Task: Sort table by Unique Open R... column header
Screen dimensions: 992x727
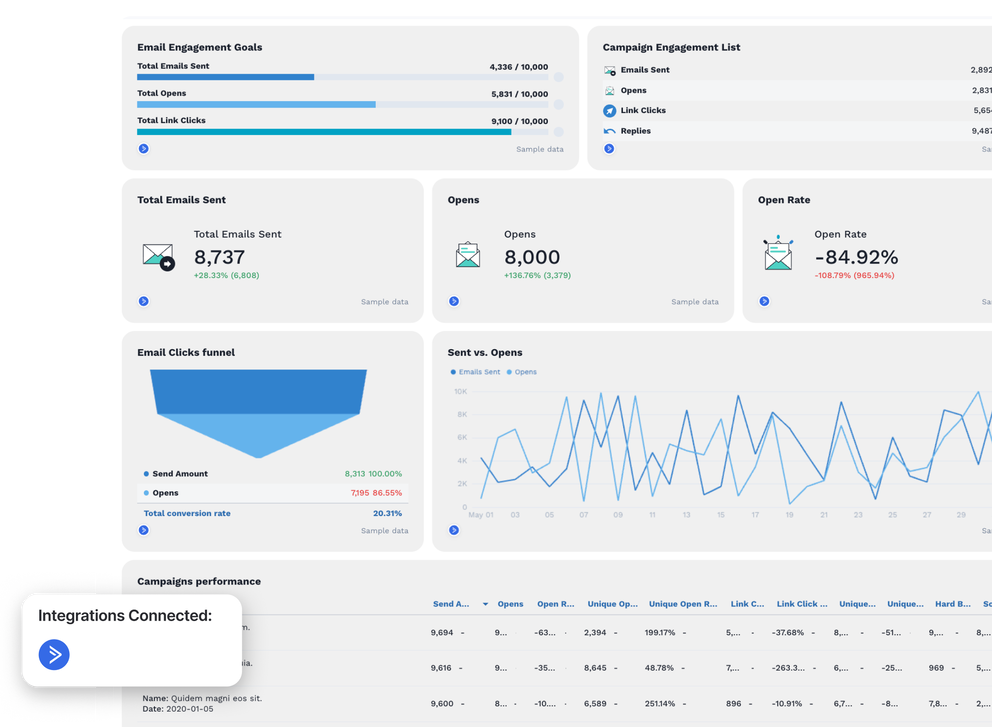Action: pyautogui.click(x=683, y=604)
